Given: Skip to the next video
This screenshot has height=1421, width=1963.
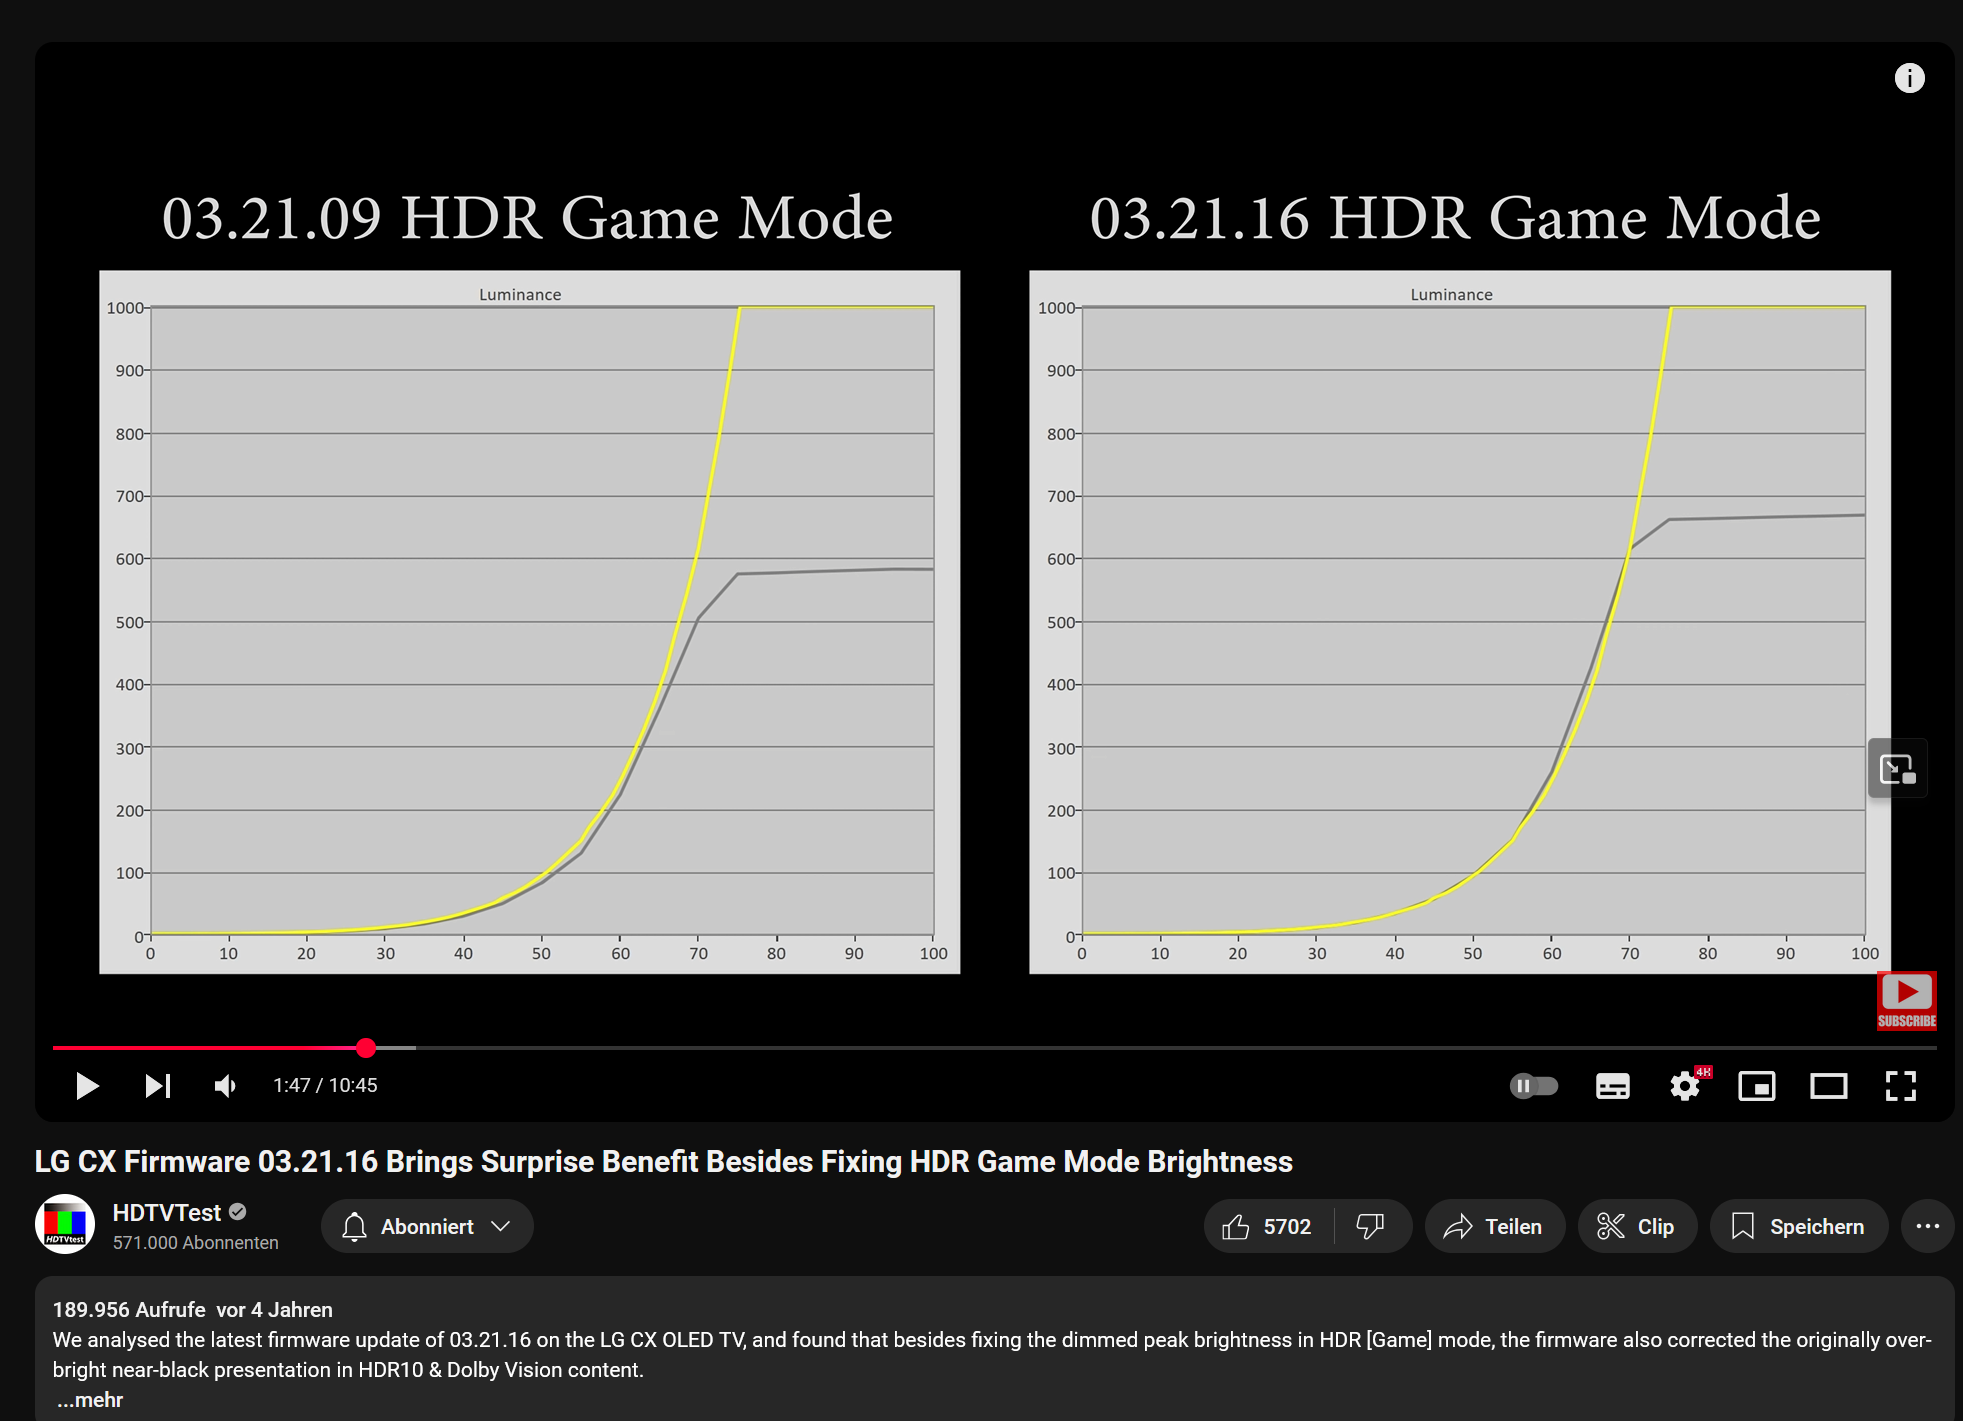Looking at the screenshot, I should coord(158,1085).
